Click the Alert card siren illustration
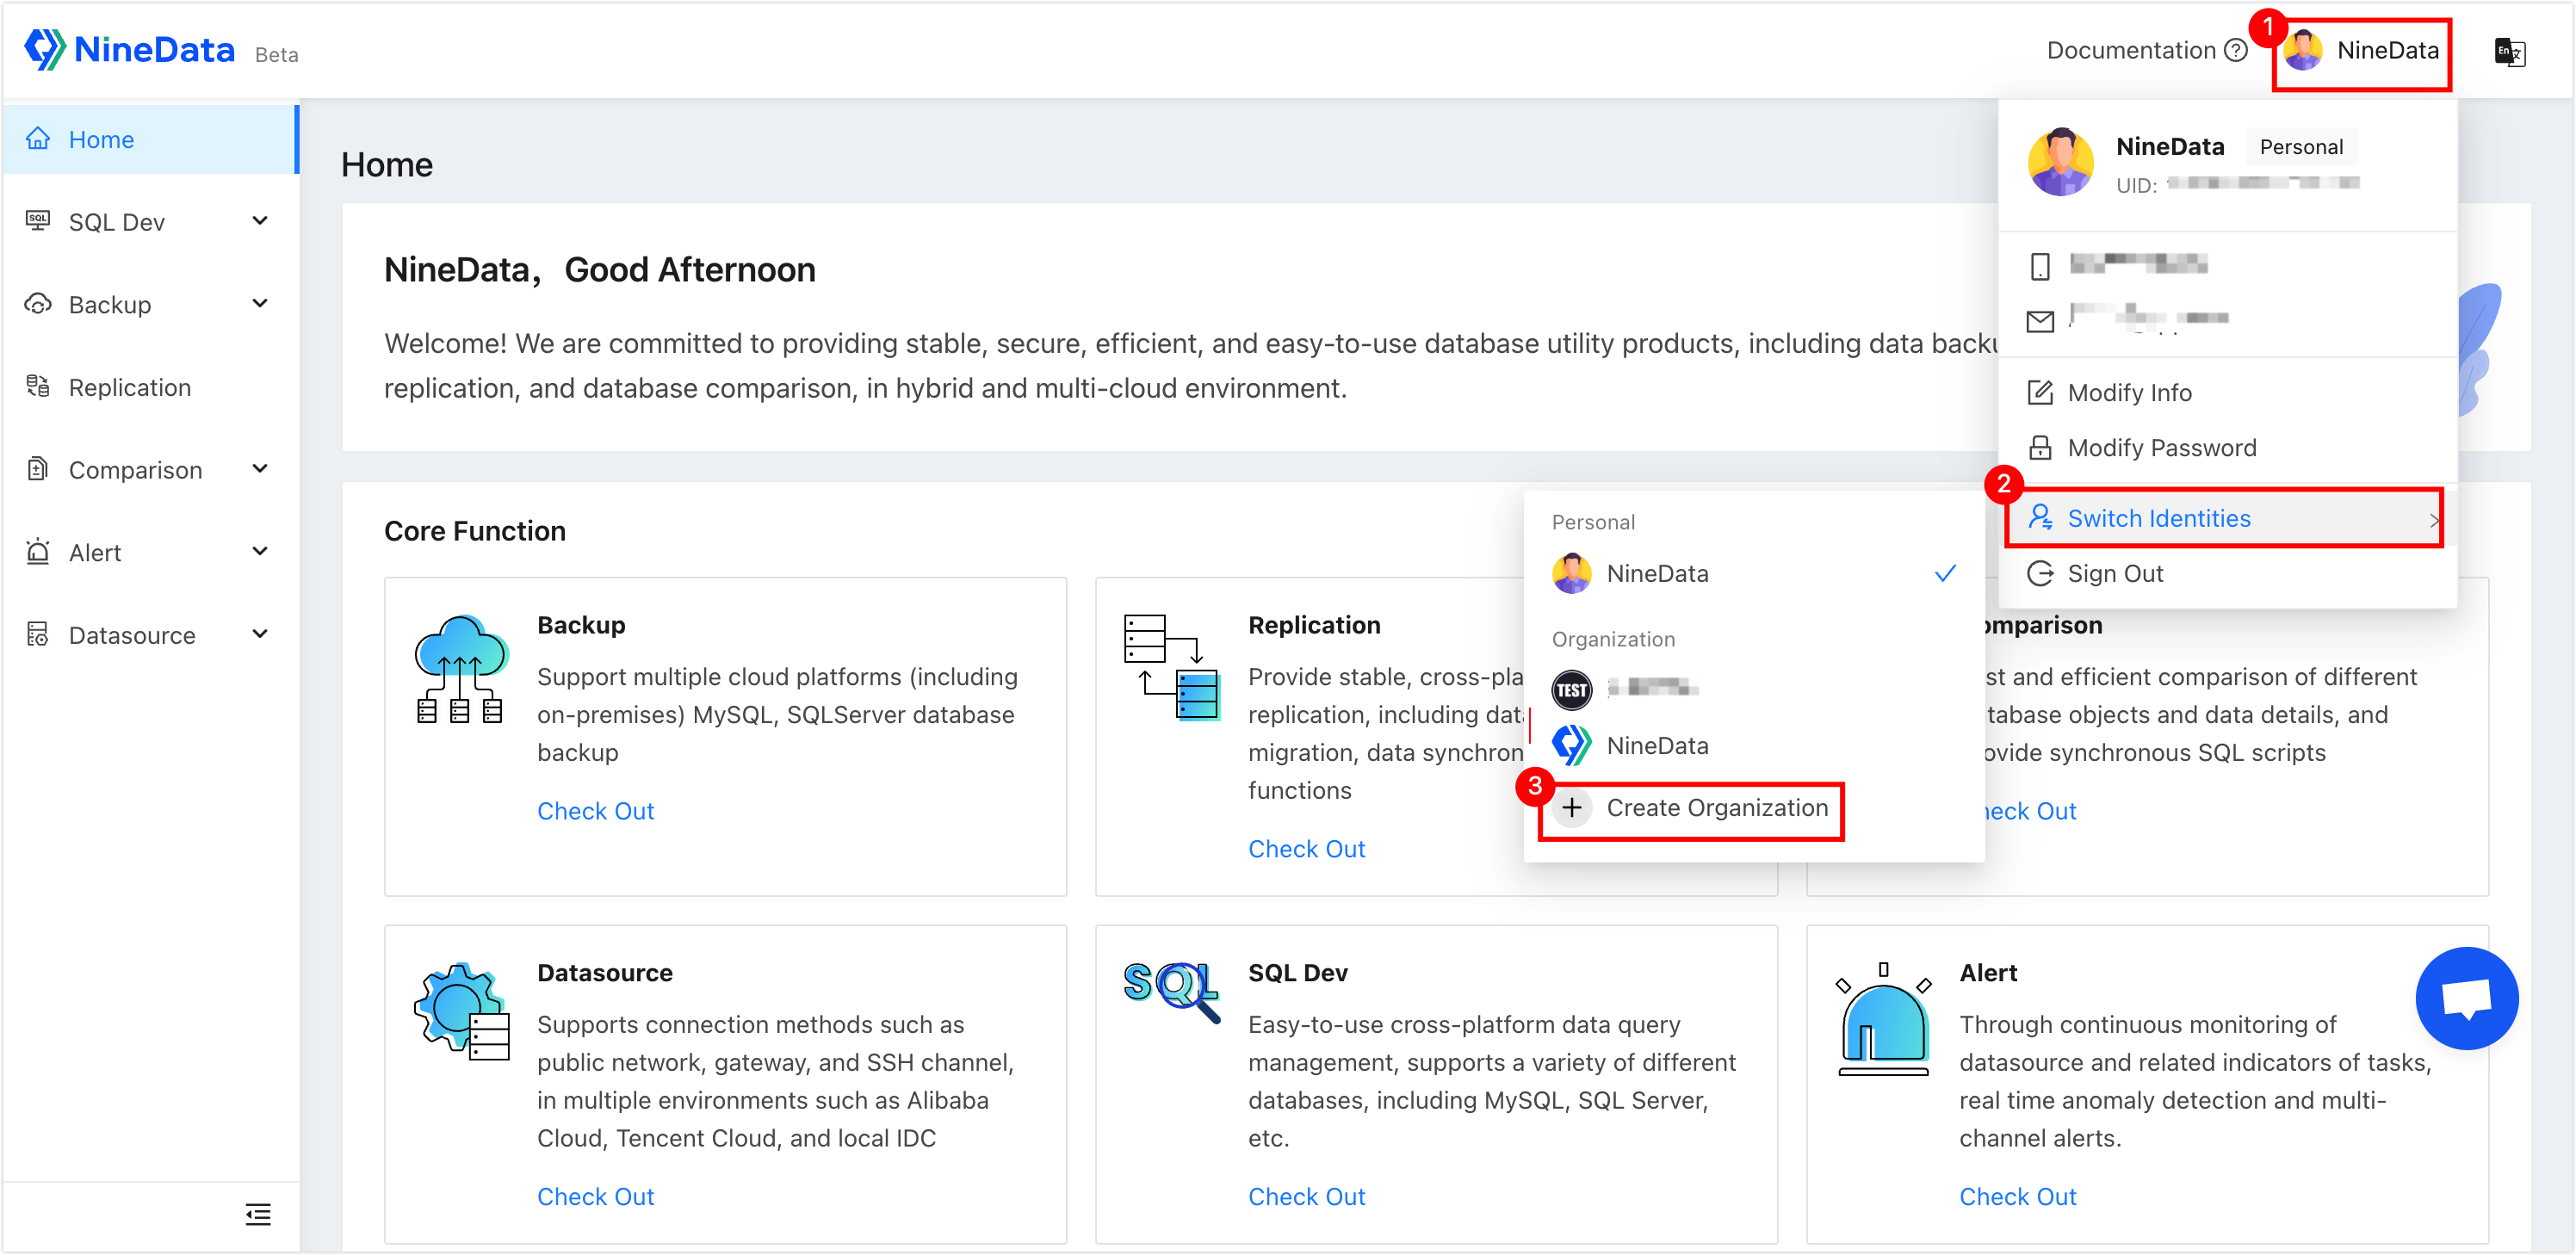 click(x=1883, y=1018)
